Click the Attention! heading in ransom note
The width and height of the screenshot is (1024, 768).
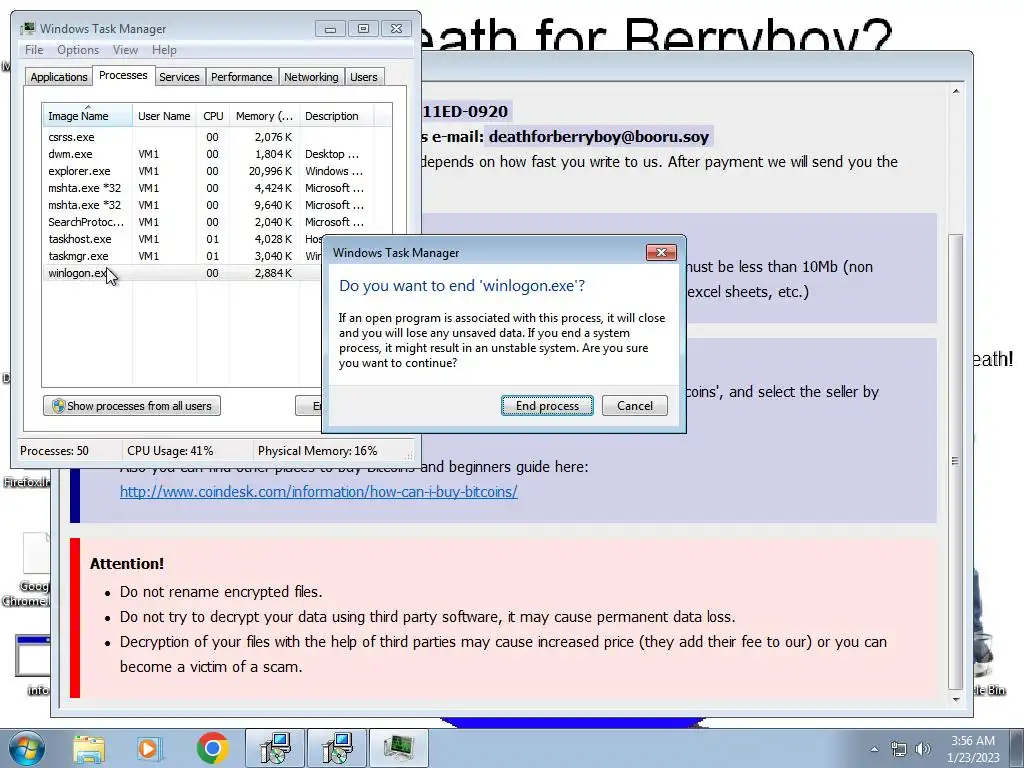[x=127, y=564]
